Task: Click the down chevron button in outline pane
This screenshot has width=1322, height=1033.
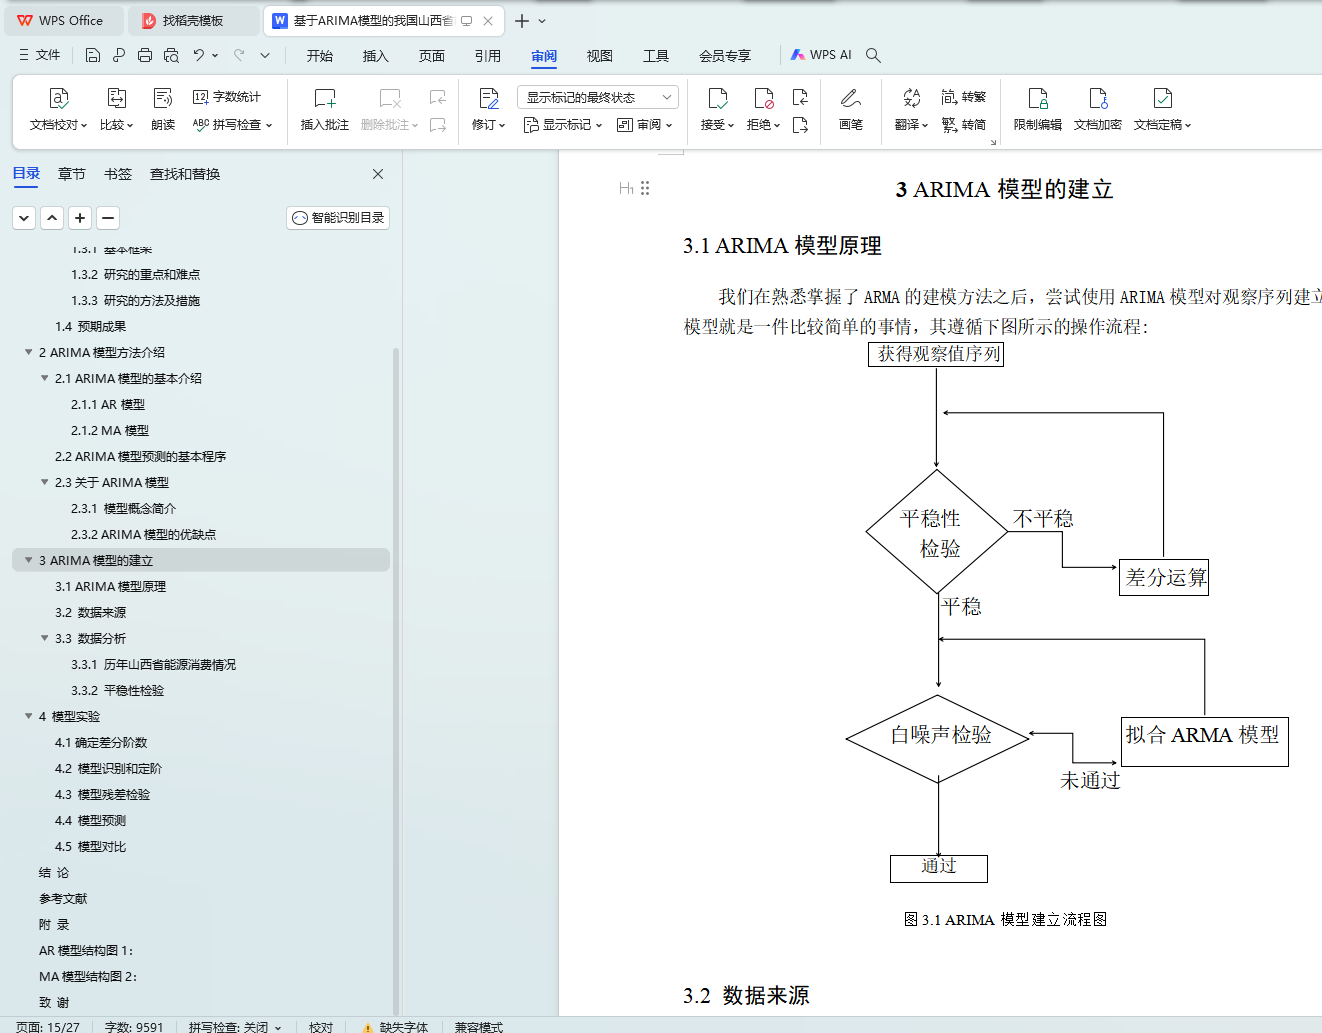Action: [x=24, y=217]
